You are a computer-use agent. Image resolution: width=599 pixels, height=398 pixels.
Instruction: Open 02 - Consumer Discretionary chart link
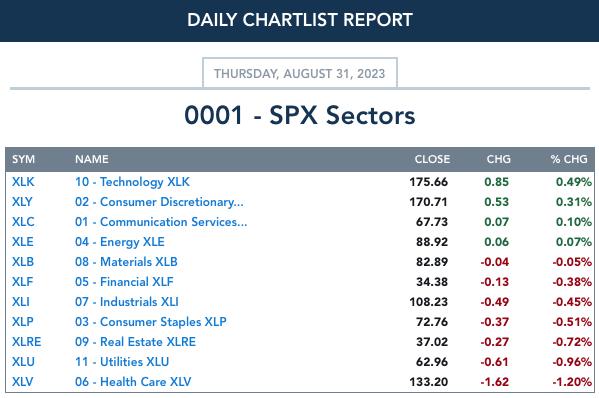pyautogui.click(x=159, y=202)
